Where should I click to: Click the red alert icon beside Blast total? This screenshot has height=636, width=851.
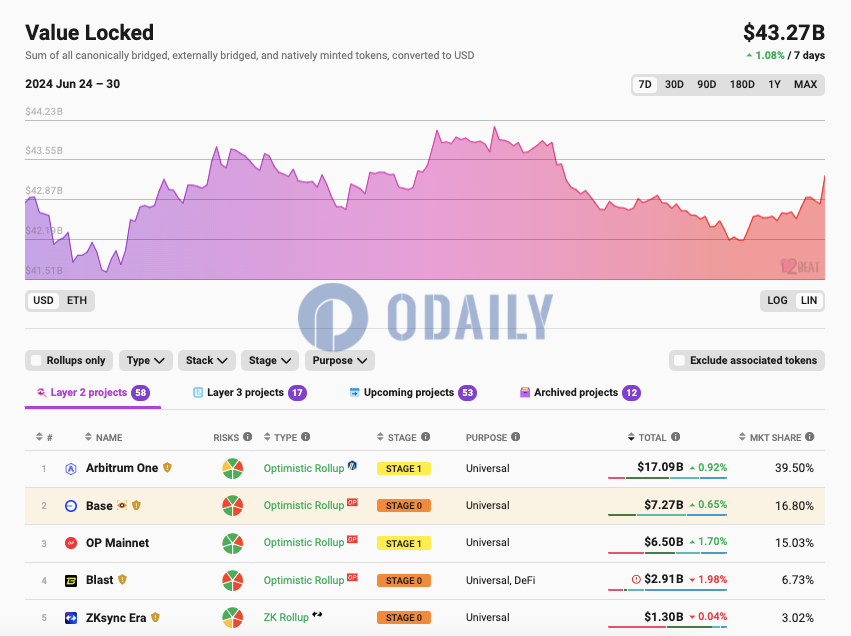[x=636, y=580]
